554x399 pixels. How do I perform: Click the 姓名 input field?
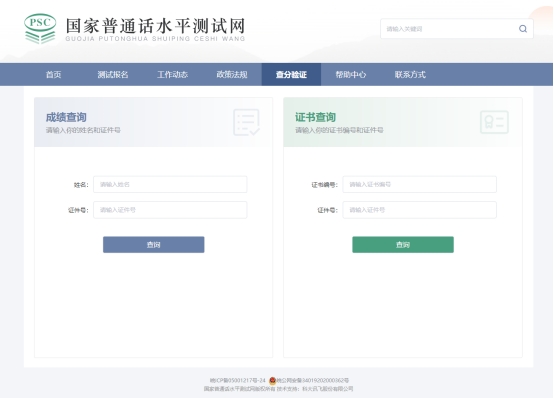click(170, 184)
